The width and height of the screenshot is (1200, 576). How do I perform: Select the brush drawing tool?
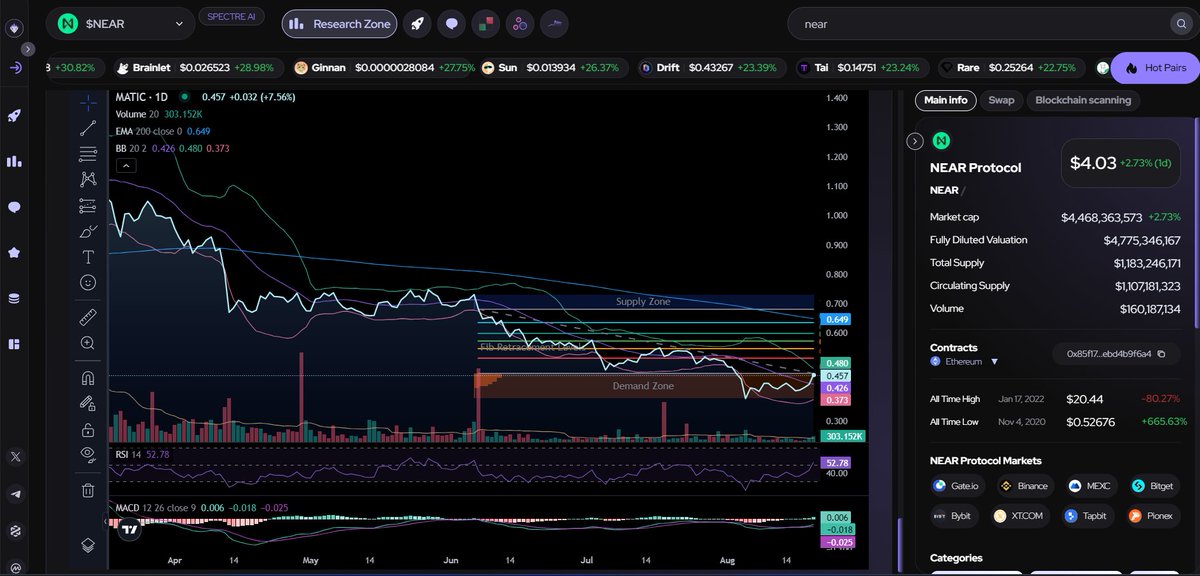point(88,231)
